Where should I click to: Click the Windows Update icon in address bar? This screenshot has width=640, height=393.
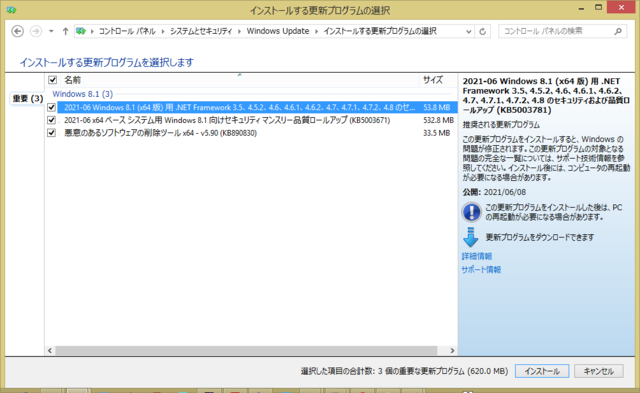point(81,31)
